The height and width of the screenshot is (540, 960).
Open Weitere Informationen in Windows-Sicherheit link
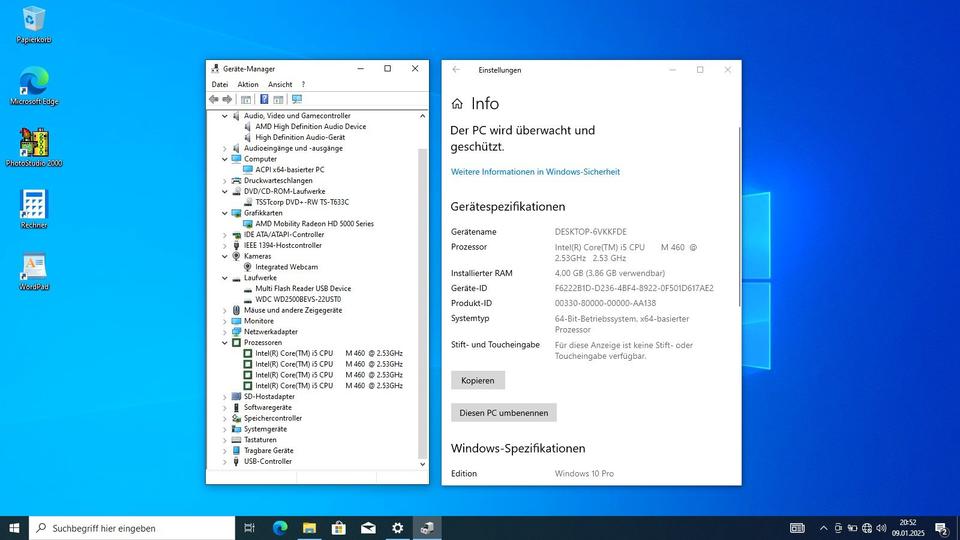pyautogui.click(x=535, y=172)
